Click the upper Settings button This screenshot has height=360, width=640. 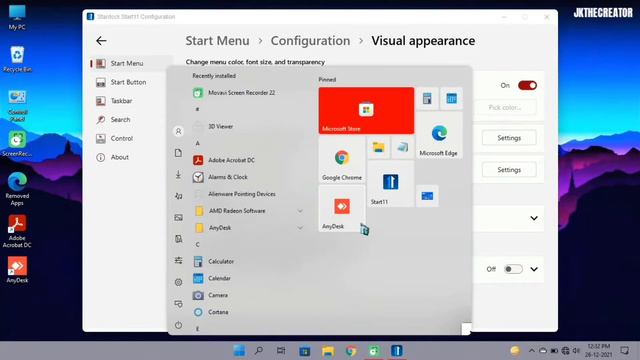[509, 138]
